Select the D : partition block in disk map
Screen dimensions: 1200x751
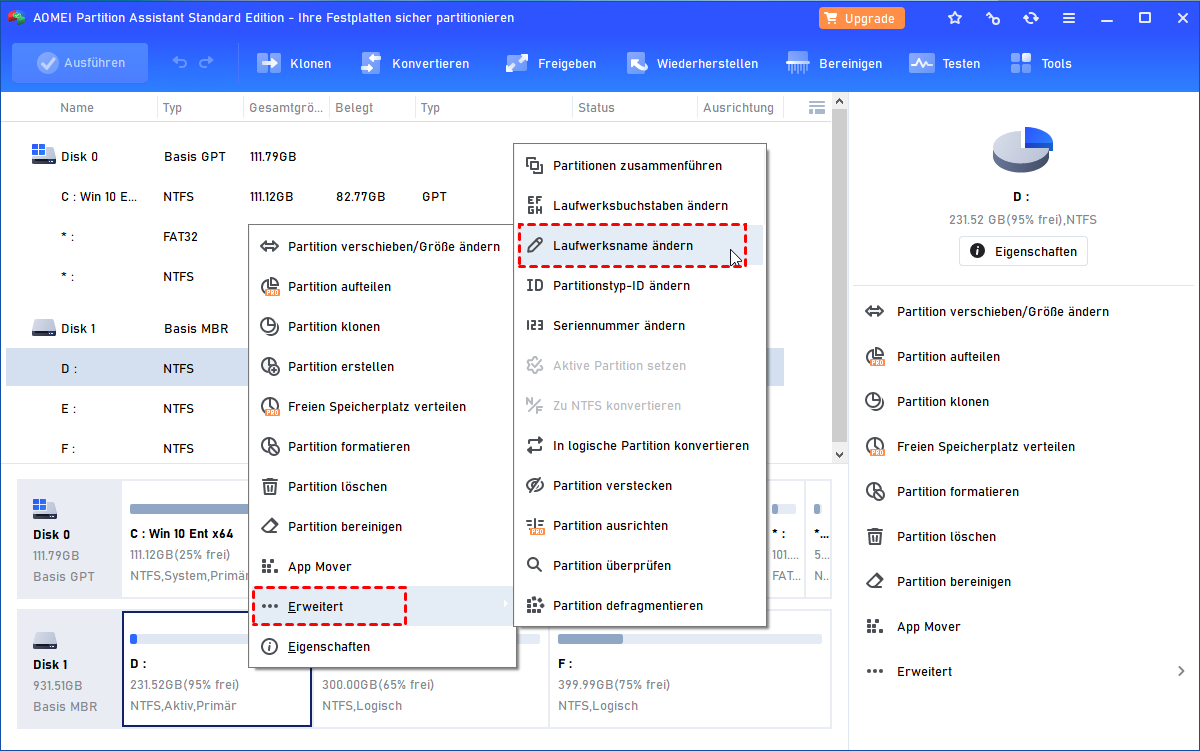[217, 668]
